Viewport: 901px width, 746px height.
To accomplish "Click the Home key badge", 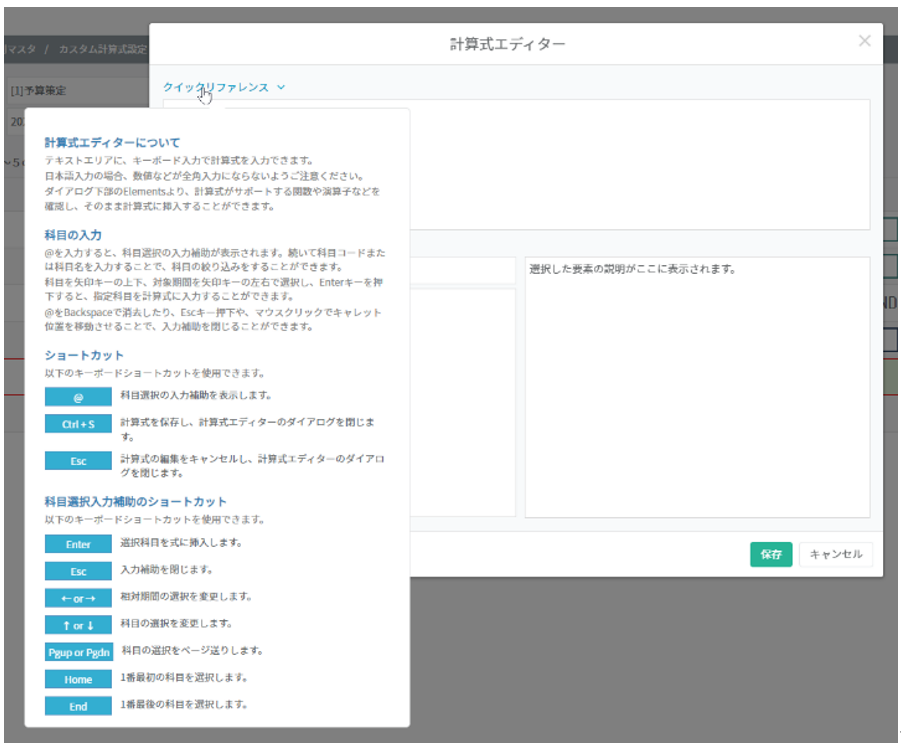I will point(78,680).
